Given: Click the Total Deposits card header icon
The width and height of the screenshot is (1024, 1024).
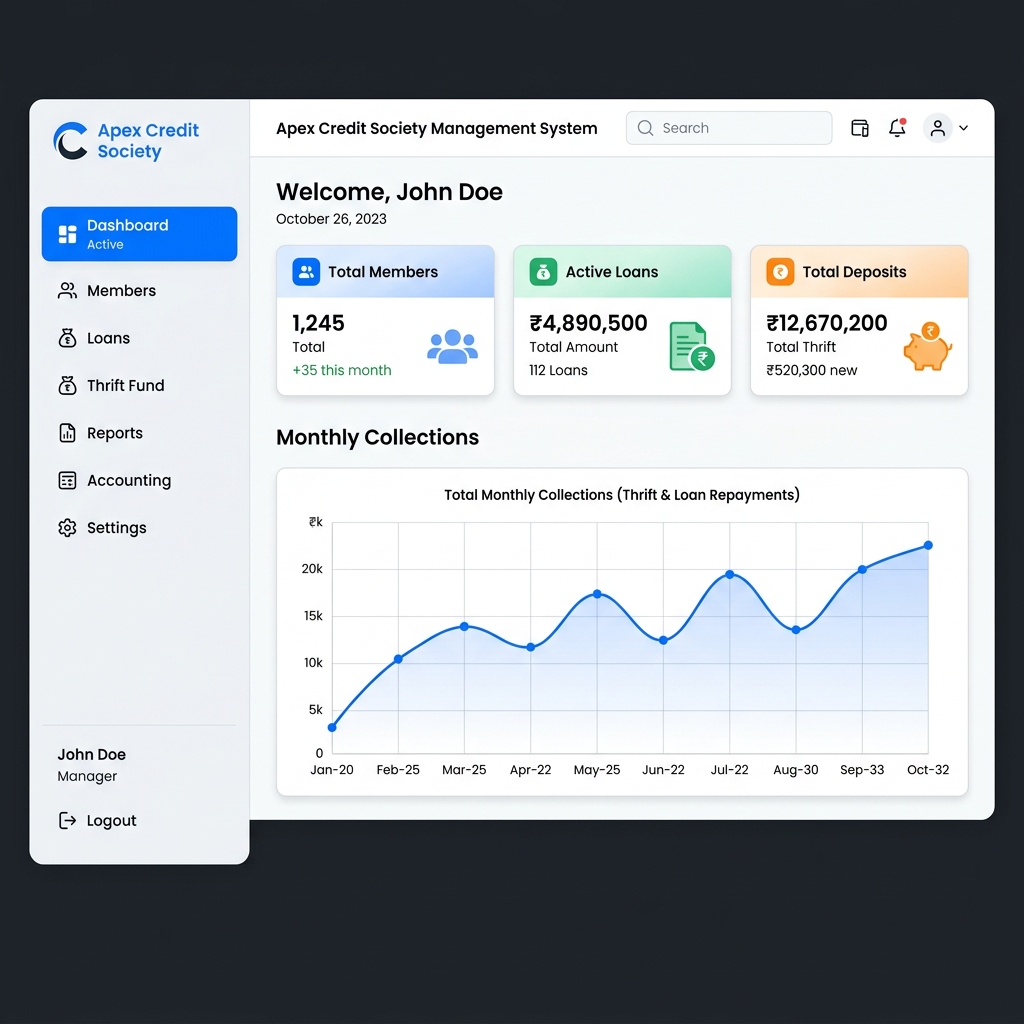Looking at the screenshot, I should 780,272.
